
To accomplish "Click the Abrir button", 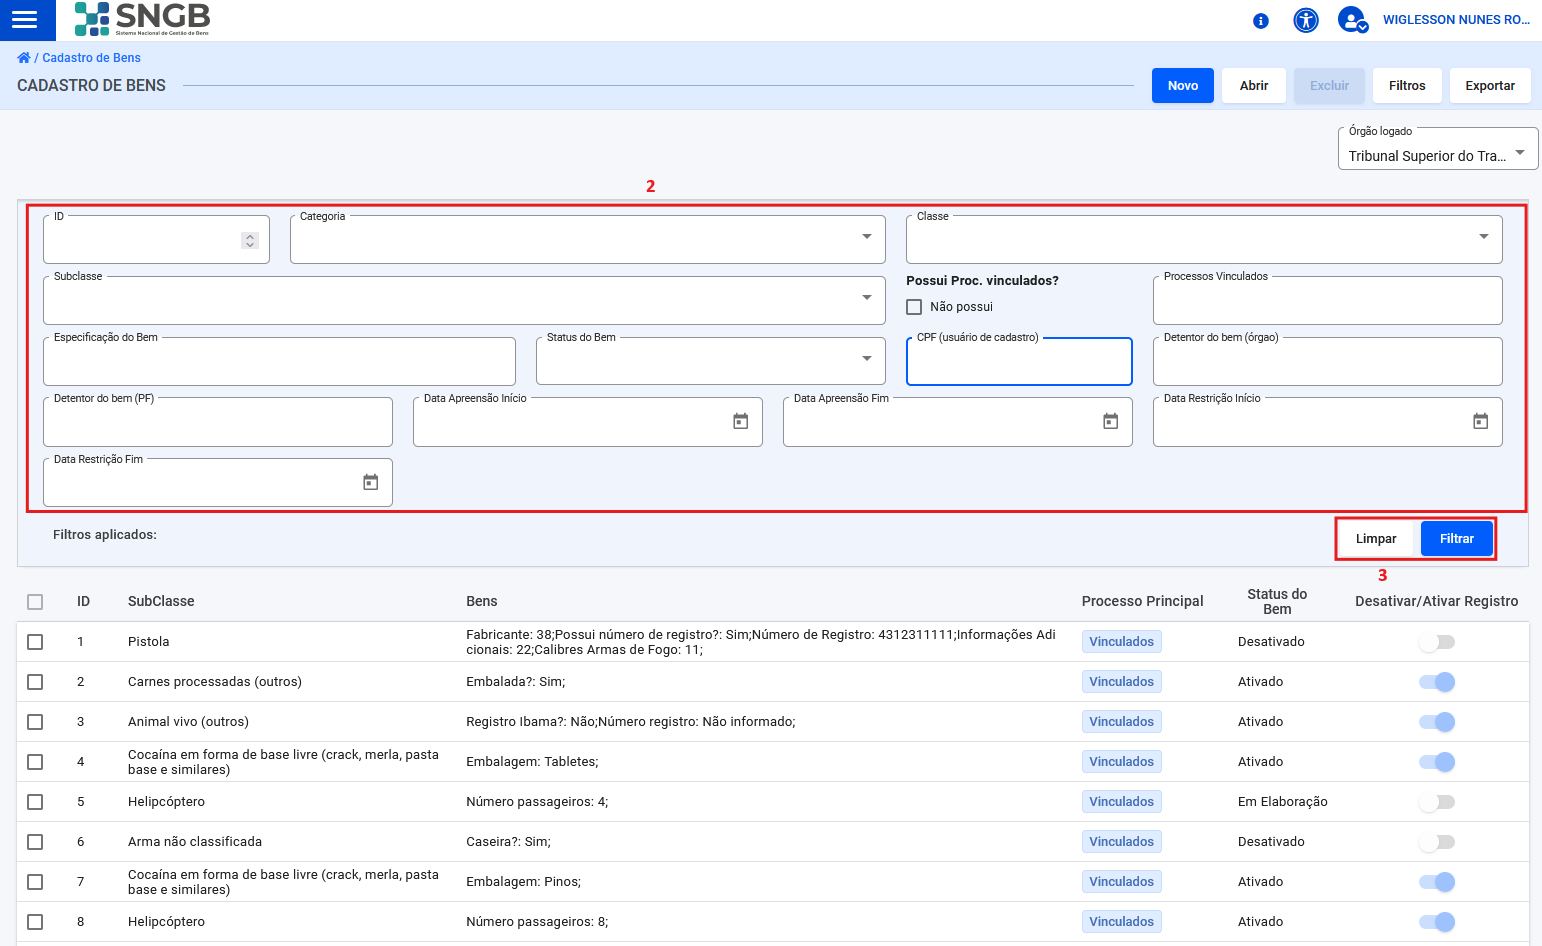I will click(1254, 86).
